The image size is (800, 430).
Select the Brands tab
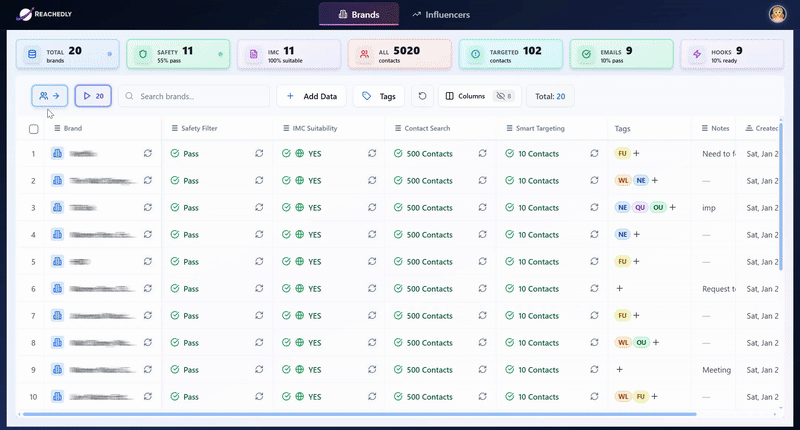[359, 14]
